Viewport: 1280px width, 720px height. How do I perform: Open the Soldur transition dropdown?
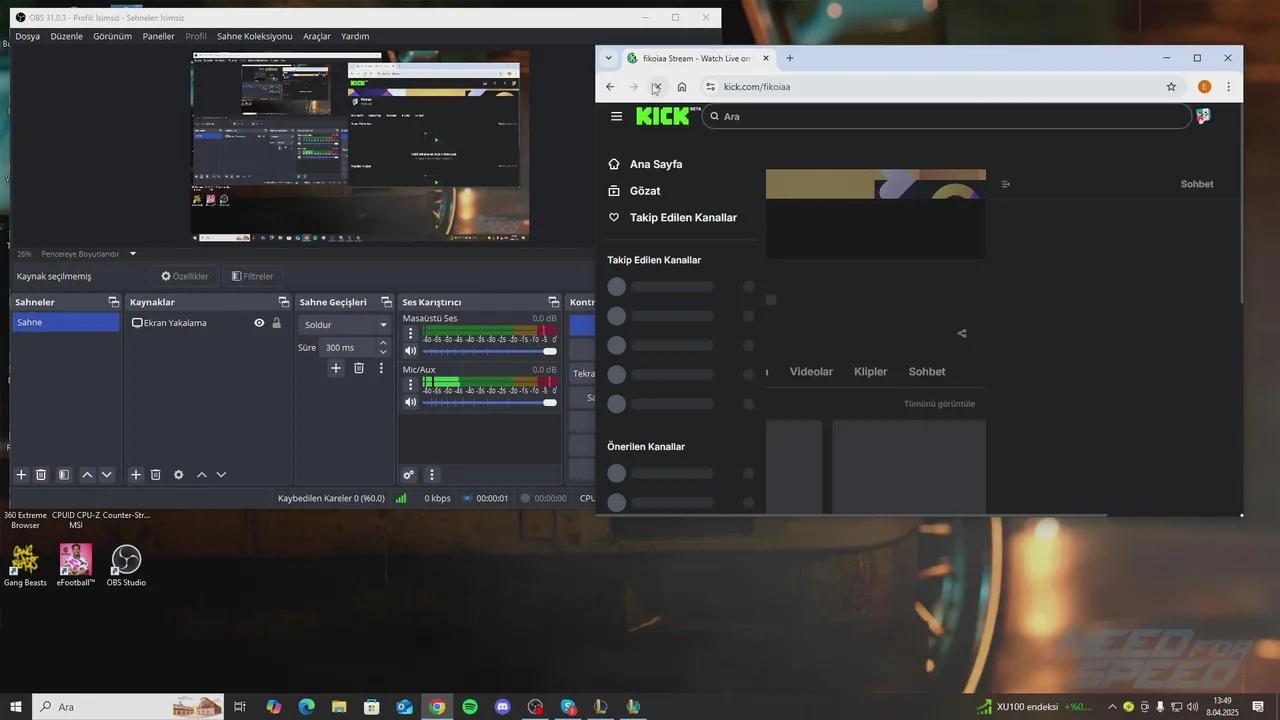344,324
